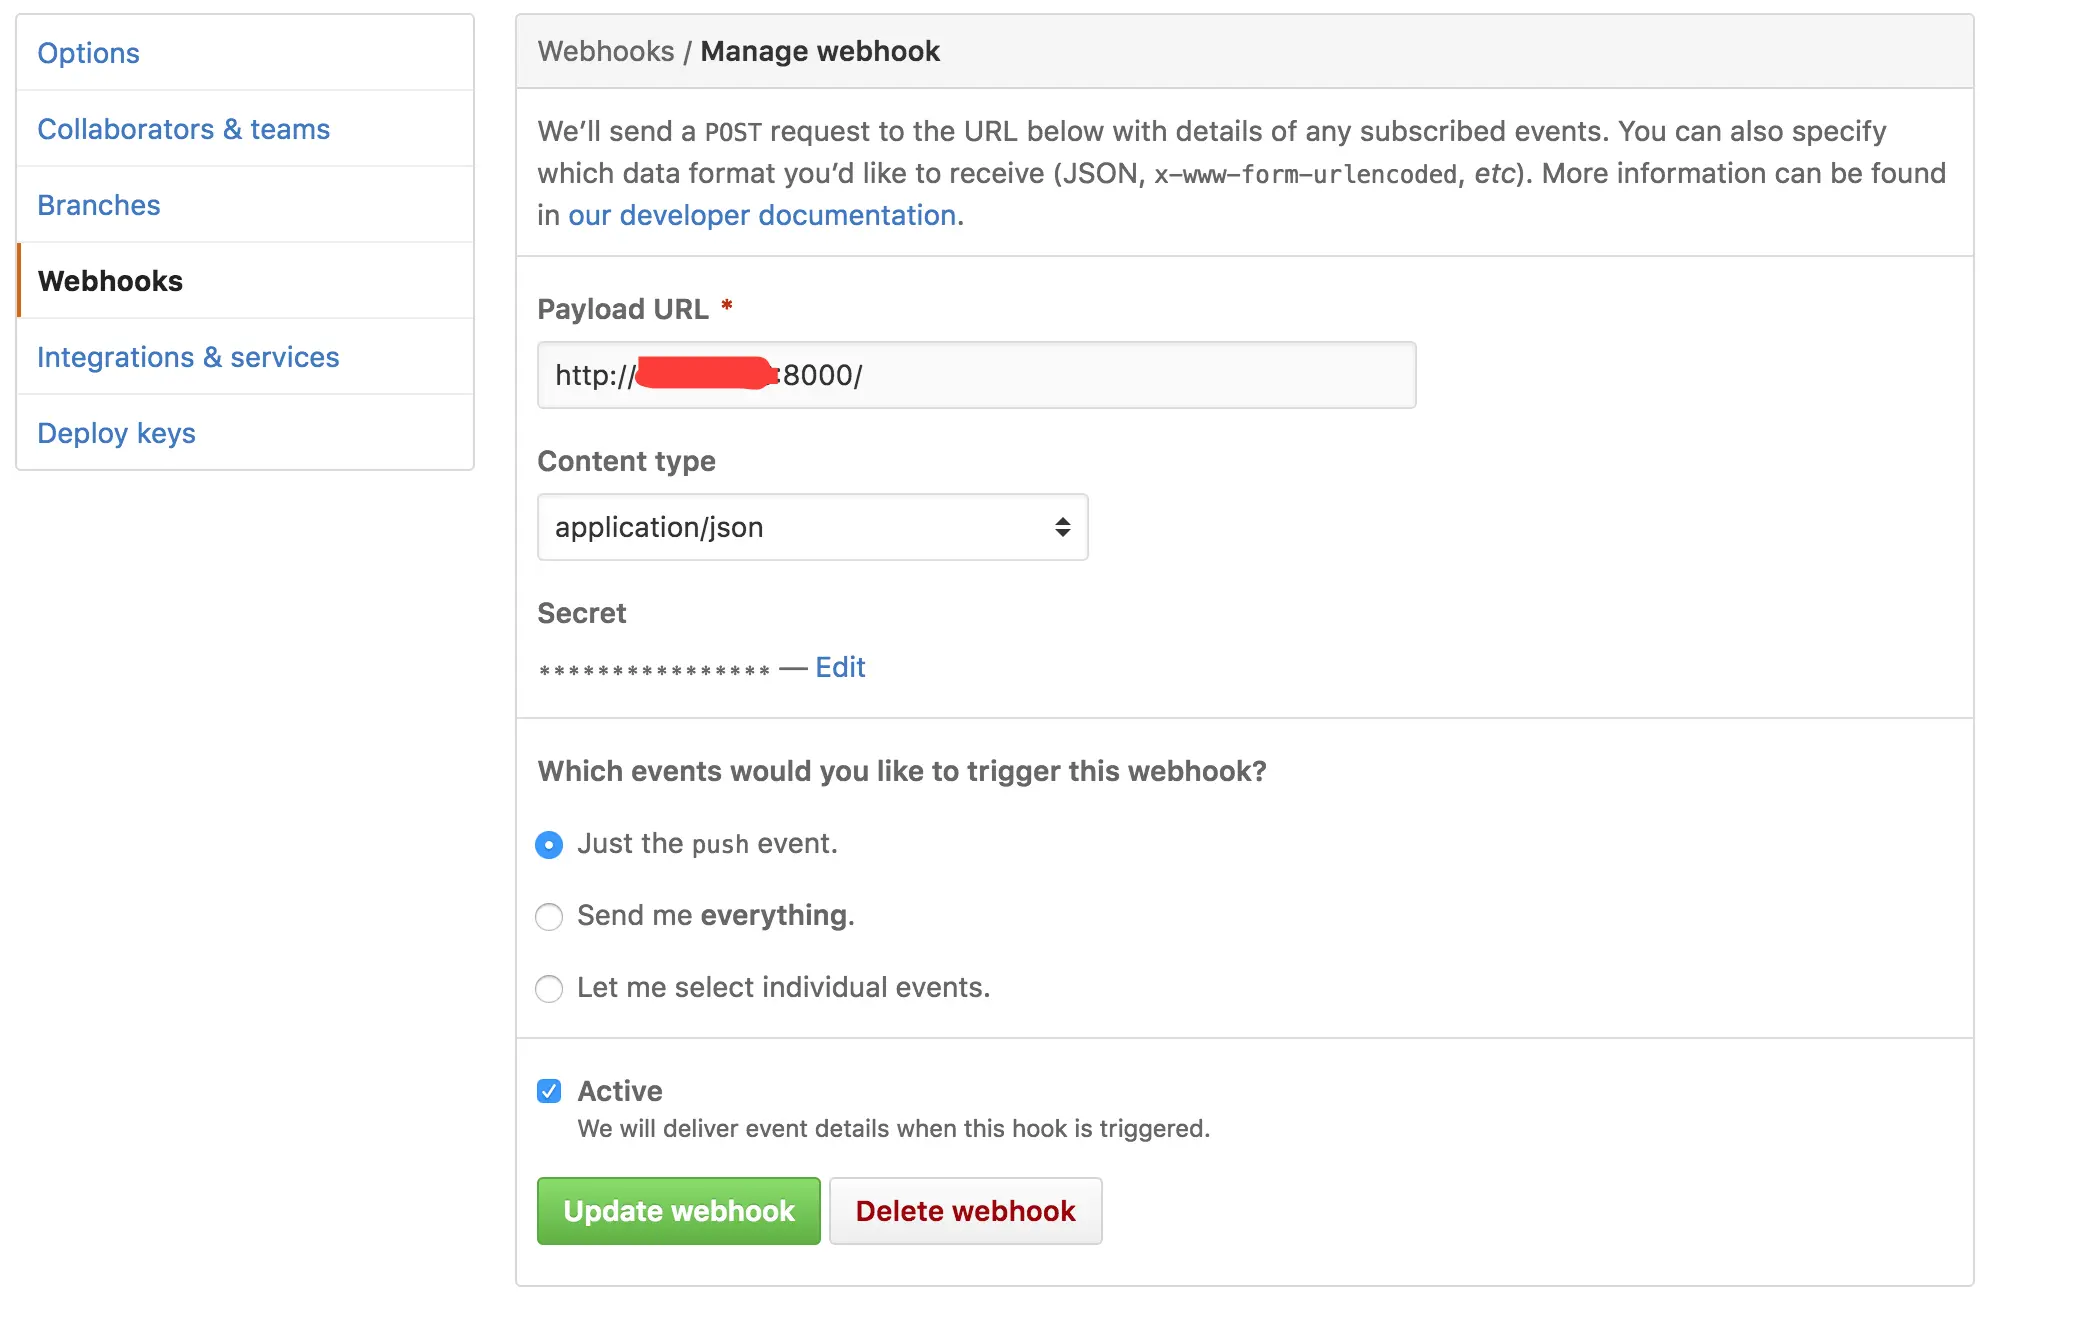Viewport: 2087px width, 1329px height.
Task: Open the Options settings page
Action: click(x=88, y=52)
